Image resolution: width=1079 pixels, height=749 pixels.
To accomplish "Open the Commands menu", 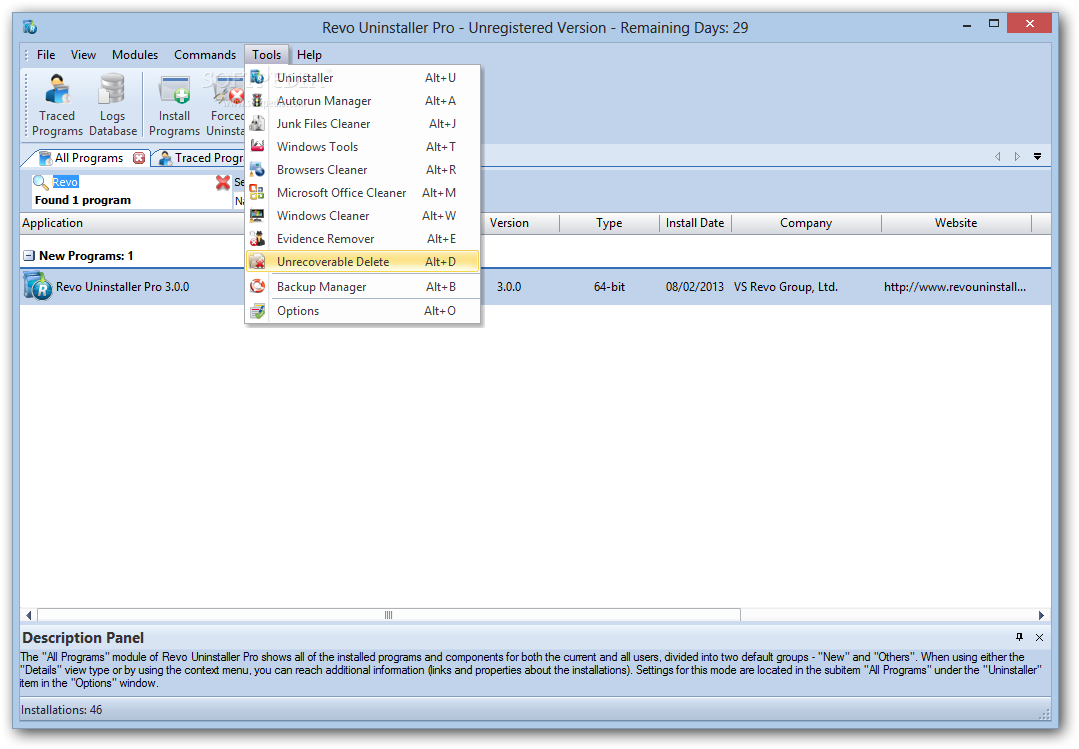I will (205, 55).
